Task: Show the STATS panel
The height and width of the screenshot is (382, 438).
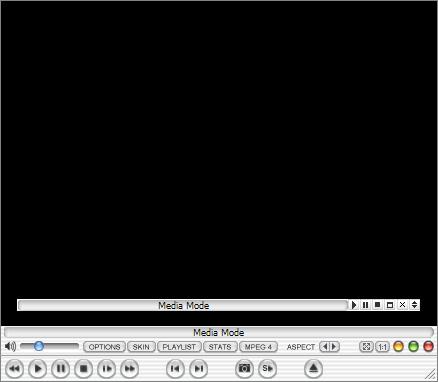Action: 220,347
